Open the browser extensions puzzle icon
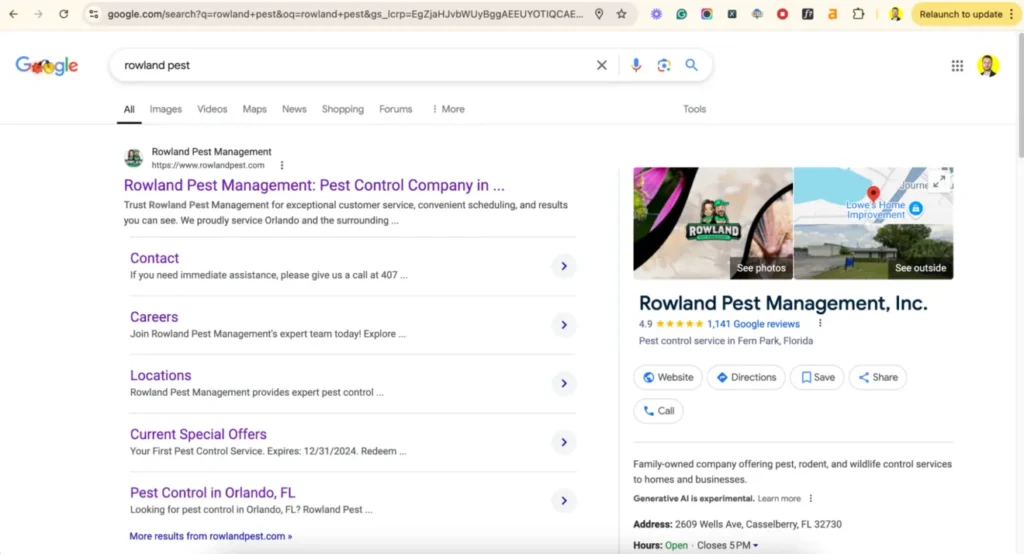1024x554 pixels. (x=858, y=14)
